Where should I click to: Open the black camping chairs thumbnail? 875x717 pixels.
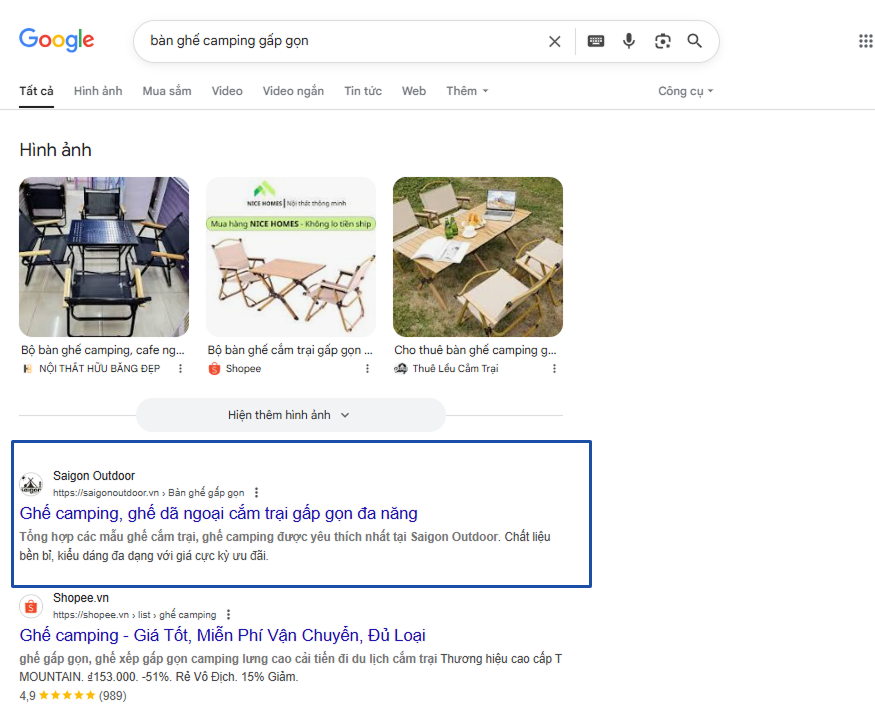pyautogui.click(x=104, y=257)
